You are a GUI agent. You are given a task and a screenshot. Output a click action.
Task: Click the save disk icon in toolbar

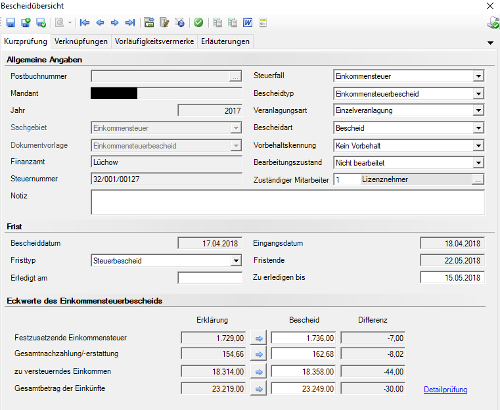point(11,23)
